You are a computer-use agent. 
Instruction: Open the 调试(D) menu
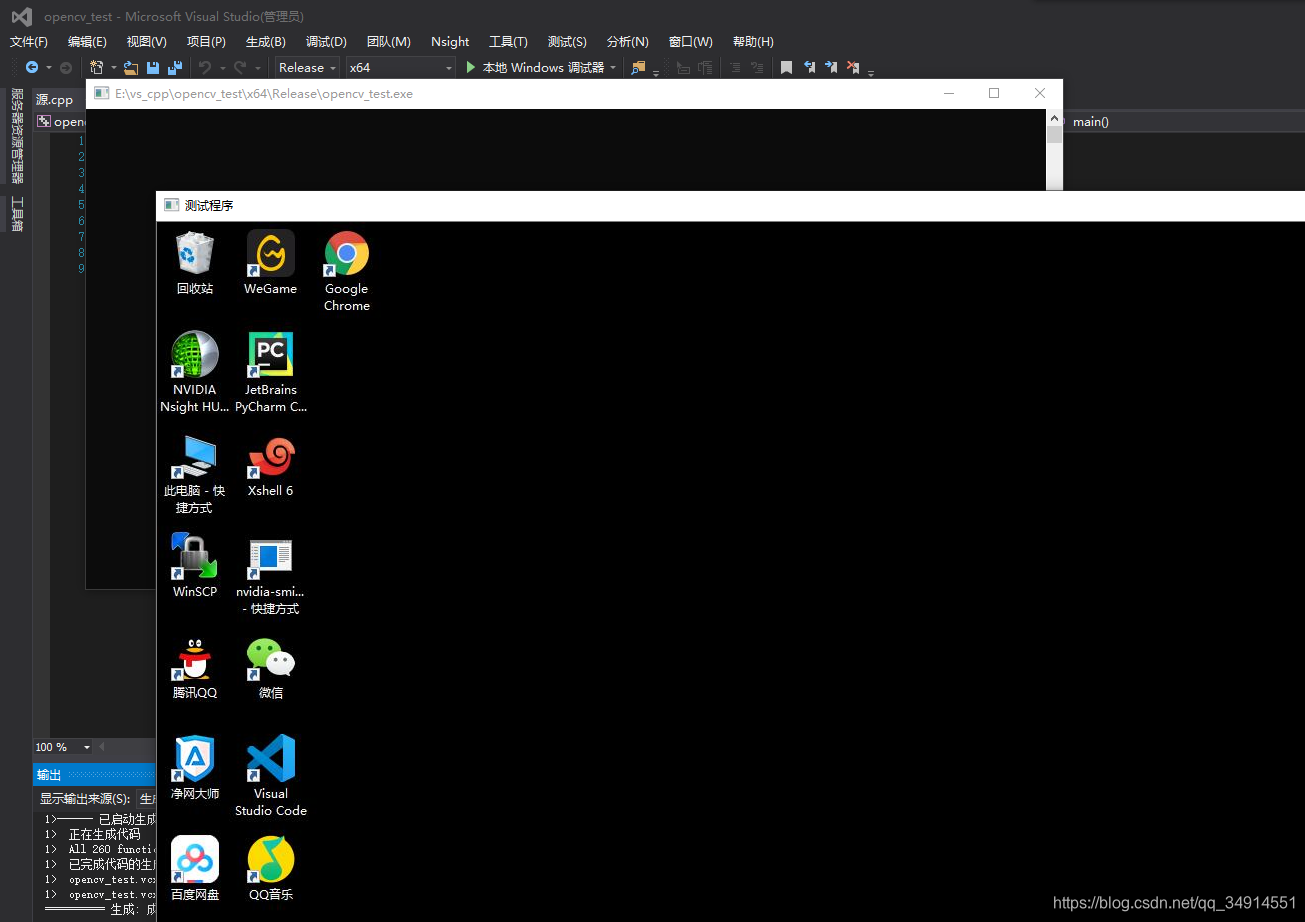pyautogui.click(x=326, y=42)
